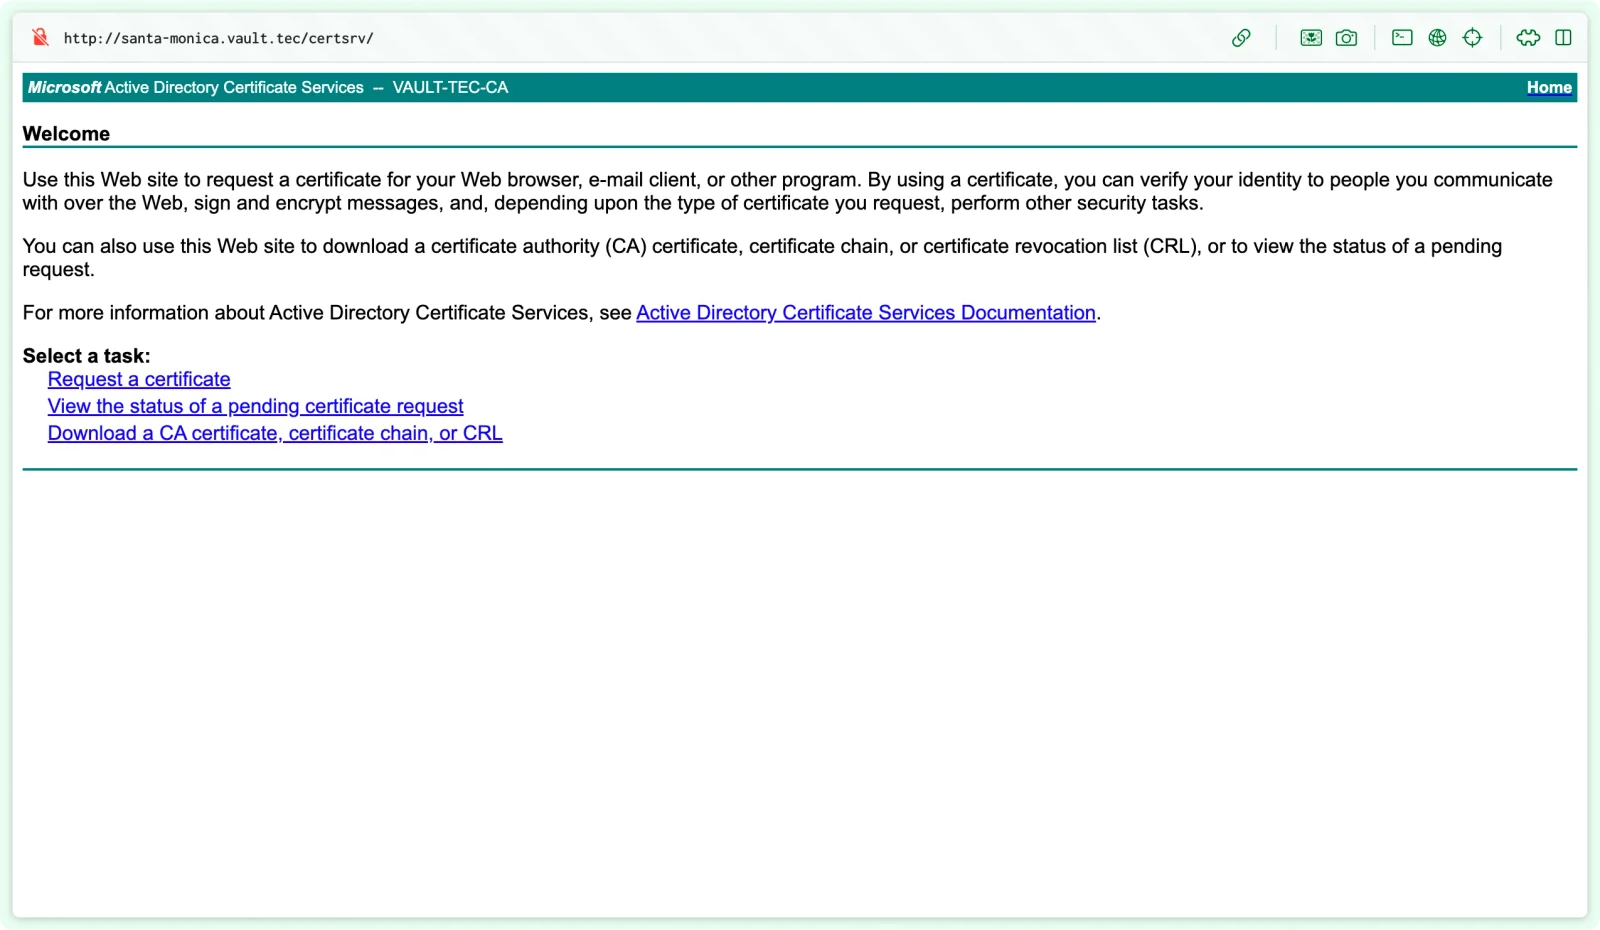The image size is (1600, 930).
Task: Click the insecure connection lock icon
Action: [40, 38]
